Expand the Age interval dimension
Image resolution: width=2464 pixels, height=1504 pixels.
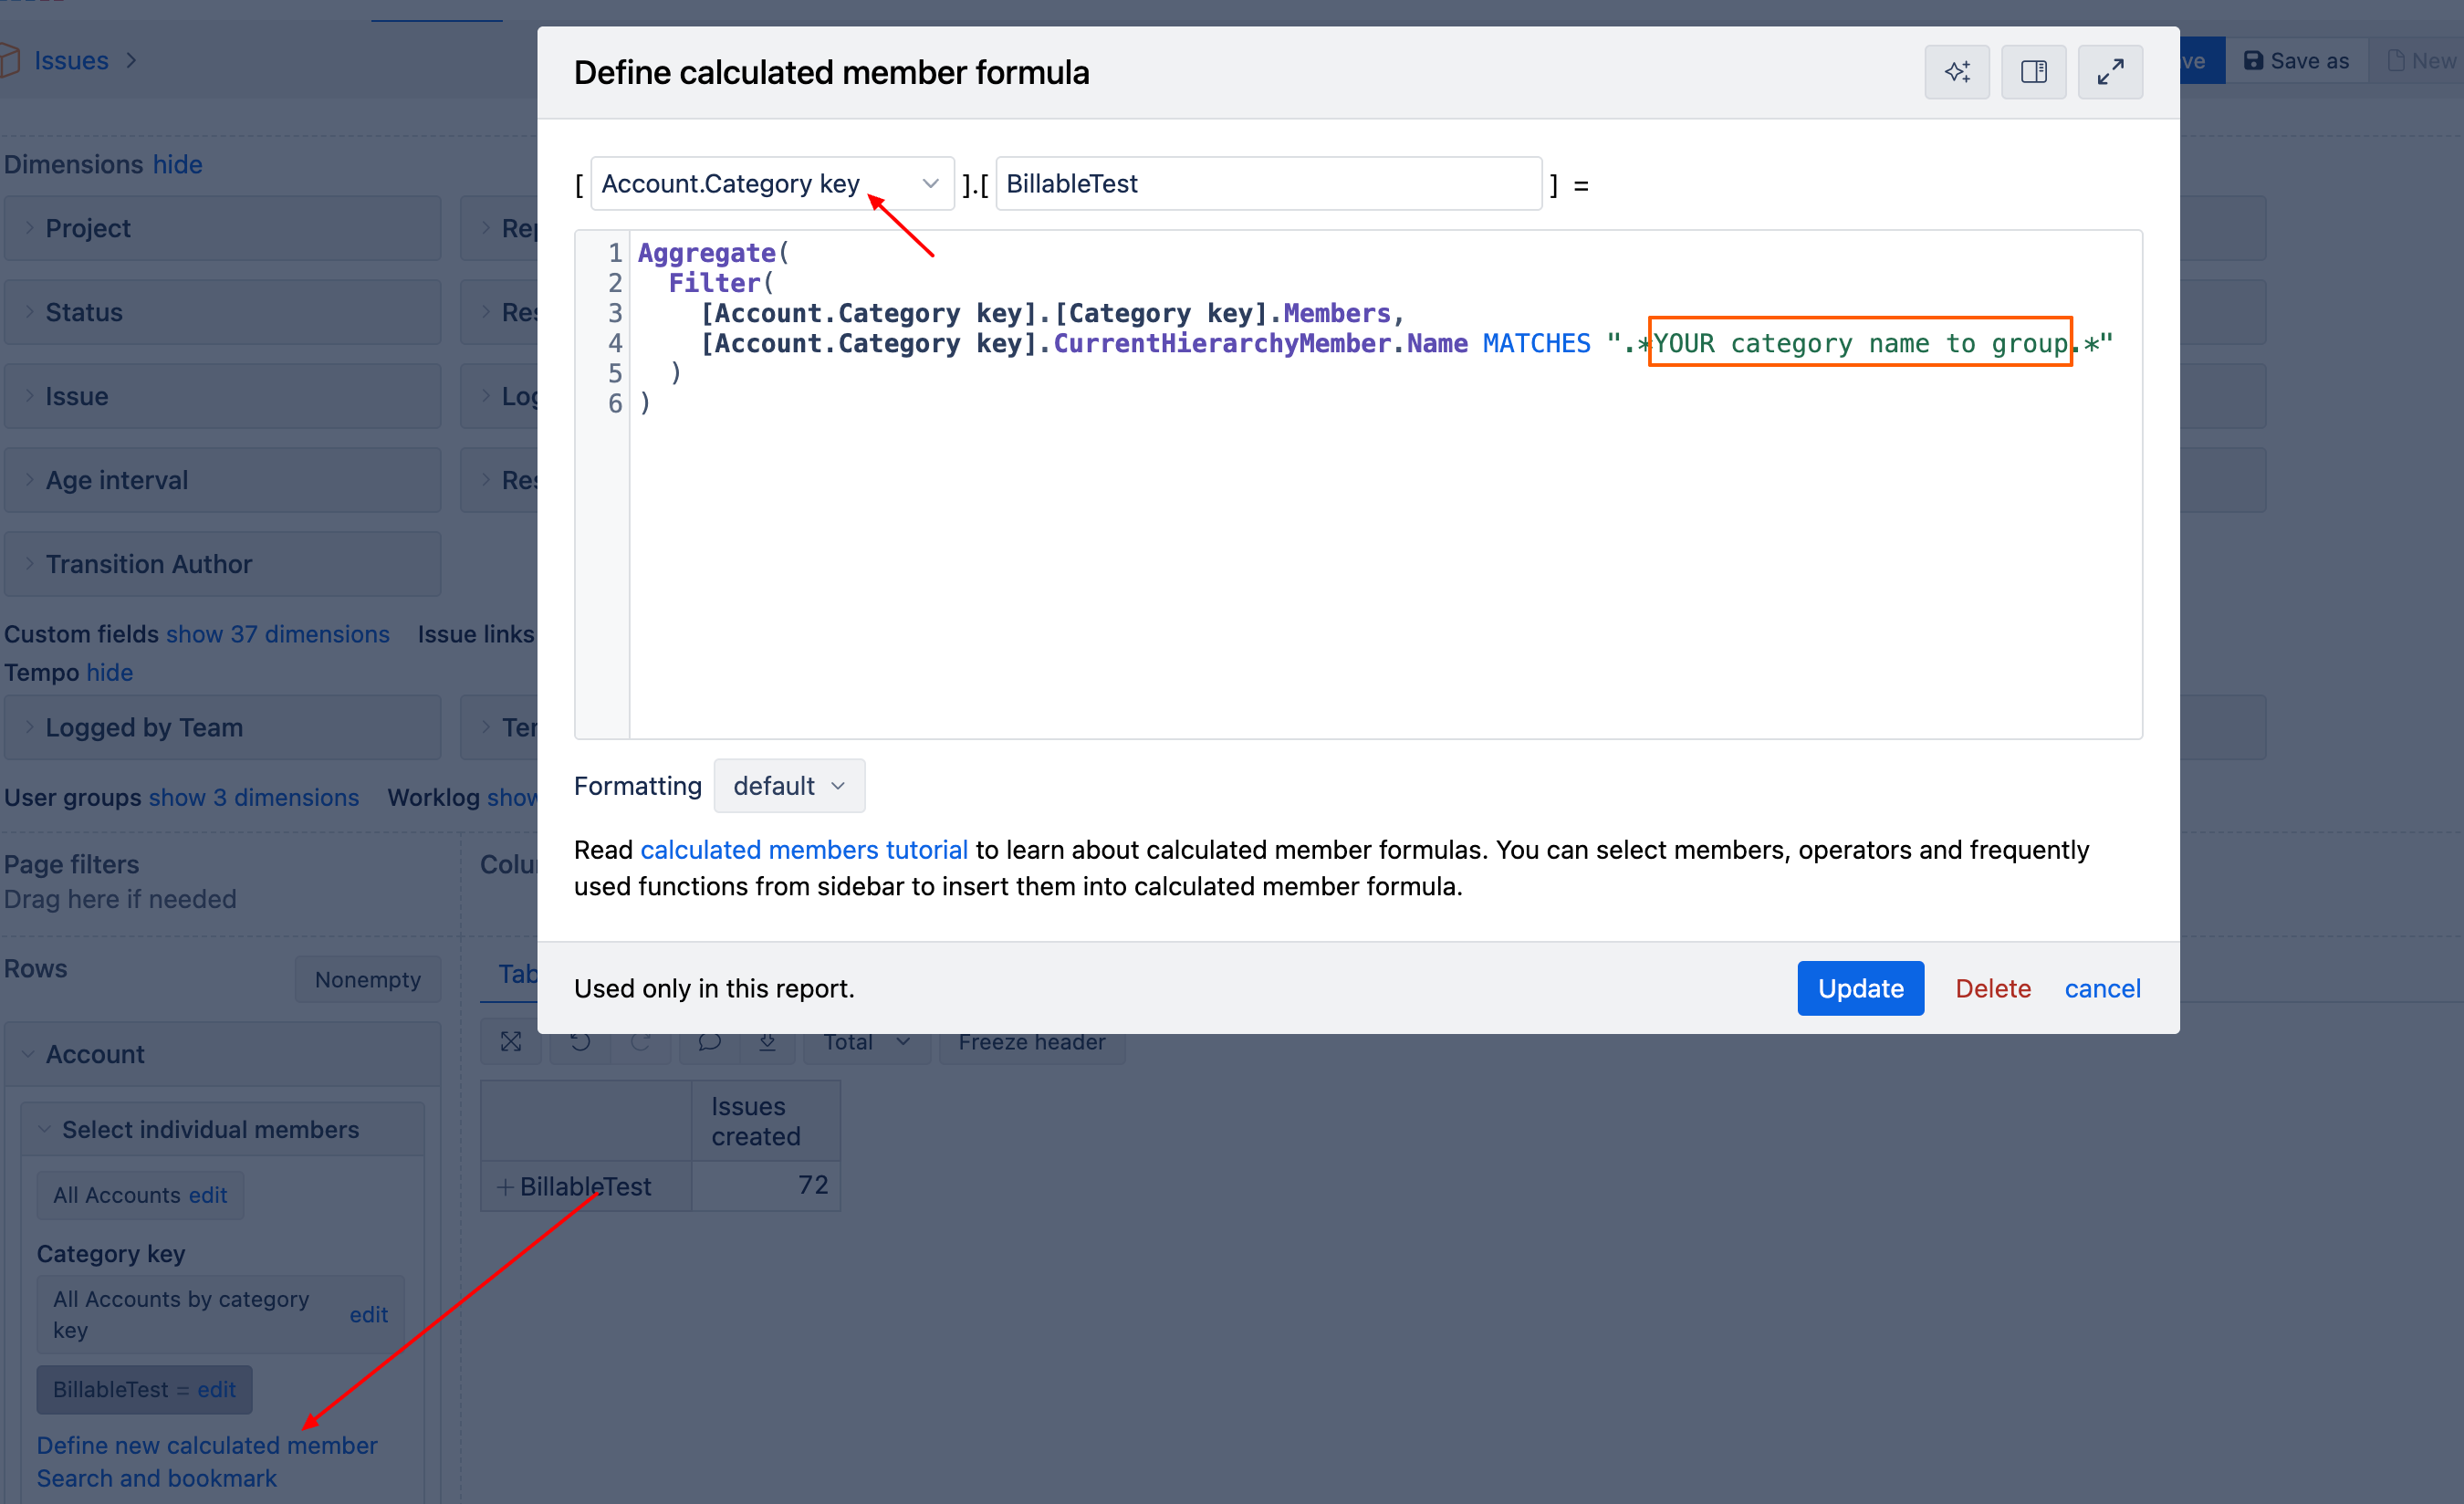pyautogui.click(x=29, y=480)
